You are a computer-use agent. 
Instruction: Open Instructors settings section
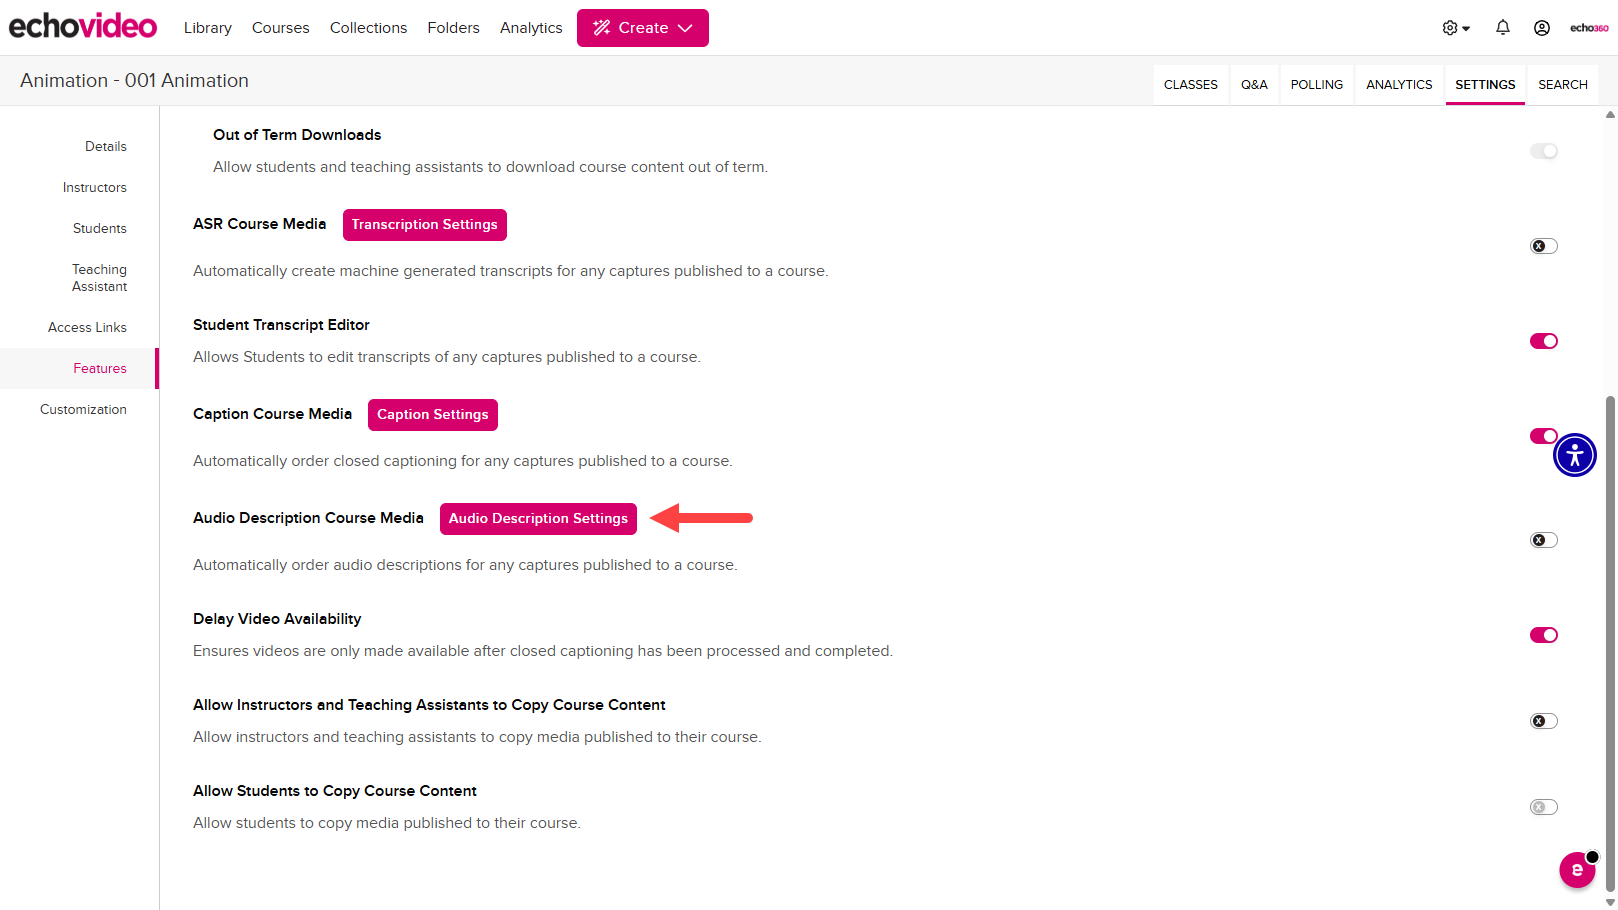pos(95,187)
